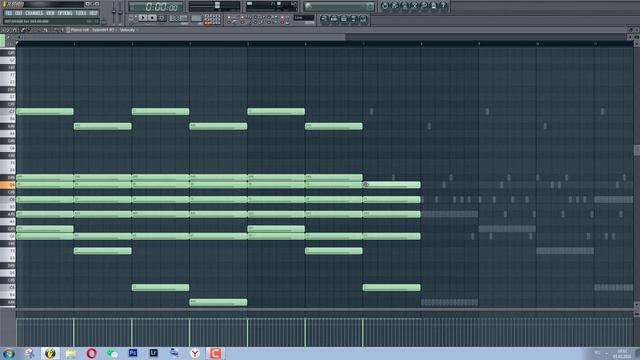Click the round X shortcut icon in top bar
The height and width of the screenshot is (360, 640).
tap(414, 6)
